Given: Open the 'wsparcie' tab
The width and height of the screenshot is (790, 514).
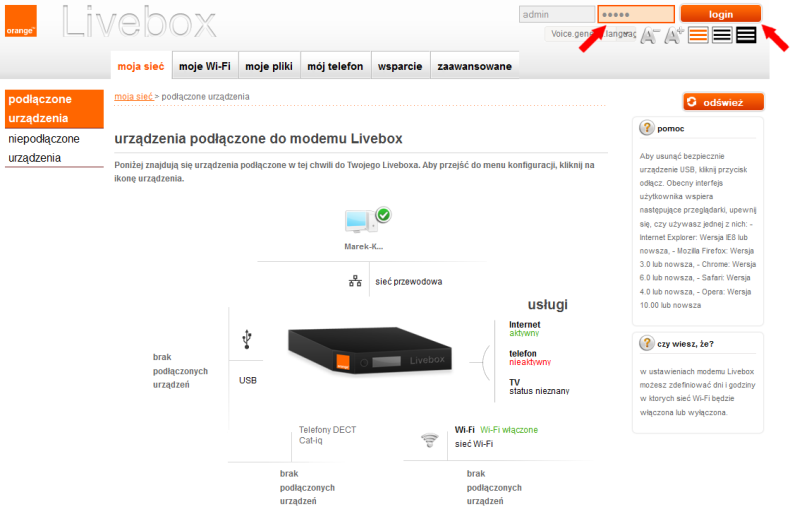Looking at the screenshot, I should pos(400,66).
